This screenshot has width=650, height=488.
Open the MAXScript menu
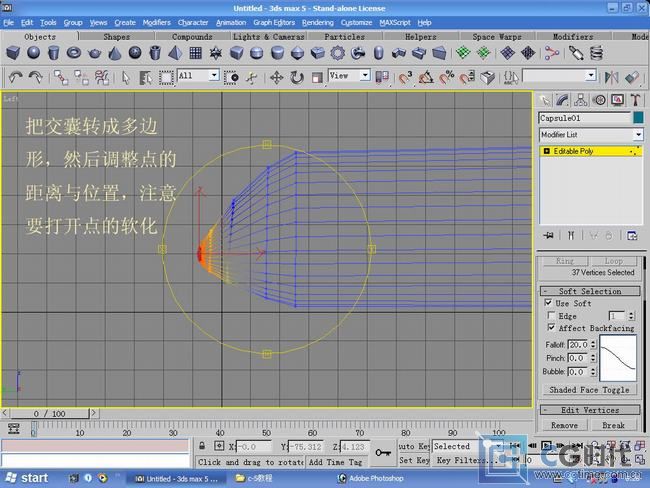click(x=395, y=22)
